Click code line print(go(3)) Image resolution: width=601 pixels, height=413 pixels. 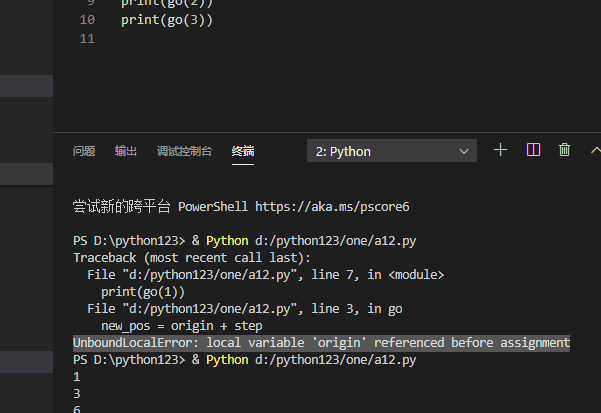click(167, 20)
